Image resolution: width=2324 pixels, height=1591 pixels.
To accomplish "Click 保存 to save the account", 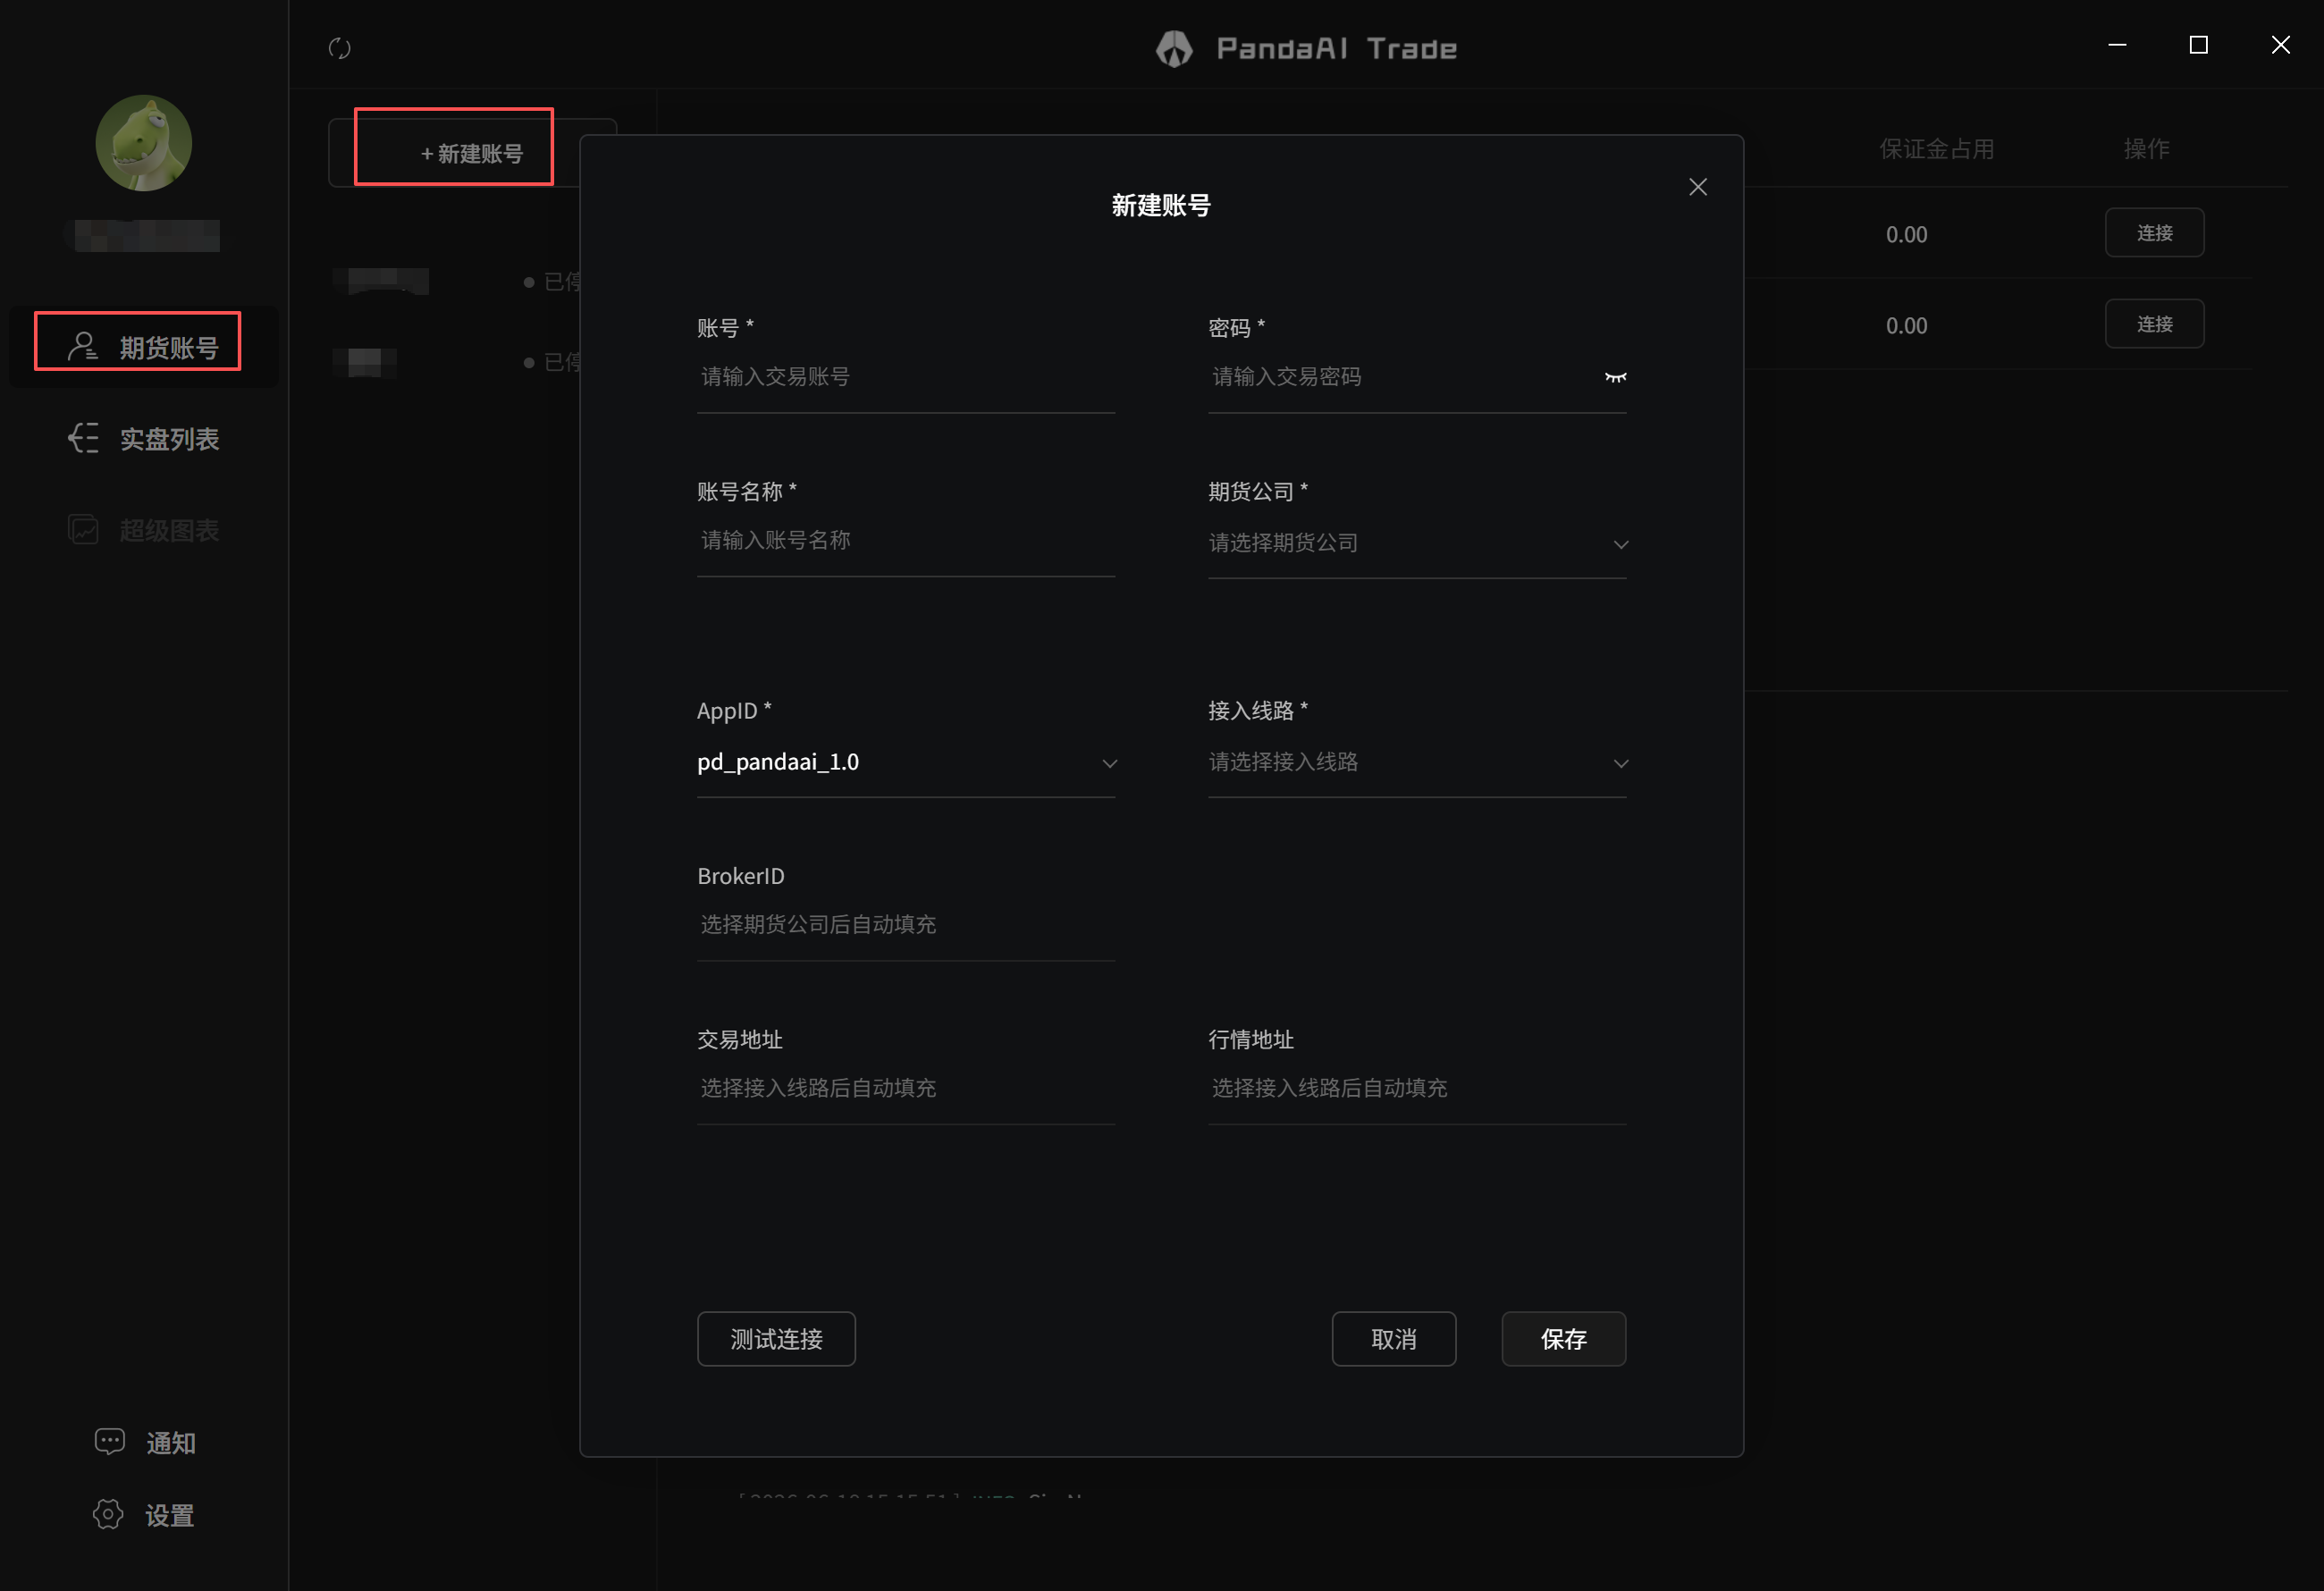I will click(x=1564, y=1339).
